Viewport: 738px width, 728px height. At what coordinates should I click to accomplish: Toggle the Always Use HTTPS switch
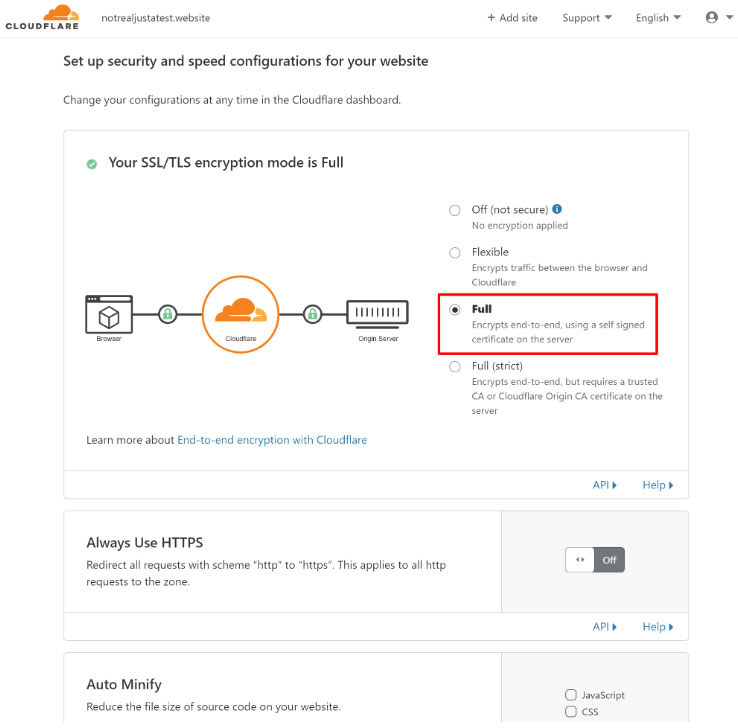click(595, 560)
